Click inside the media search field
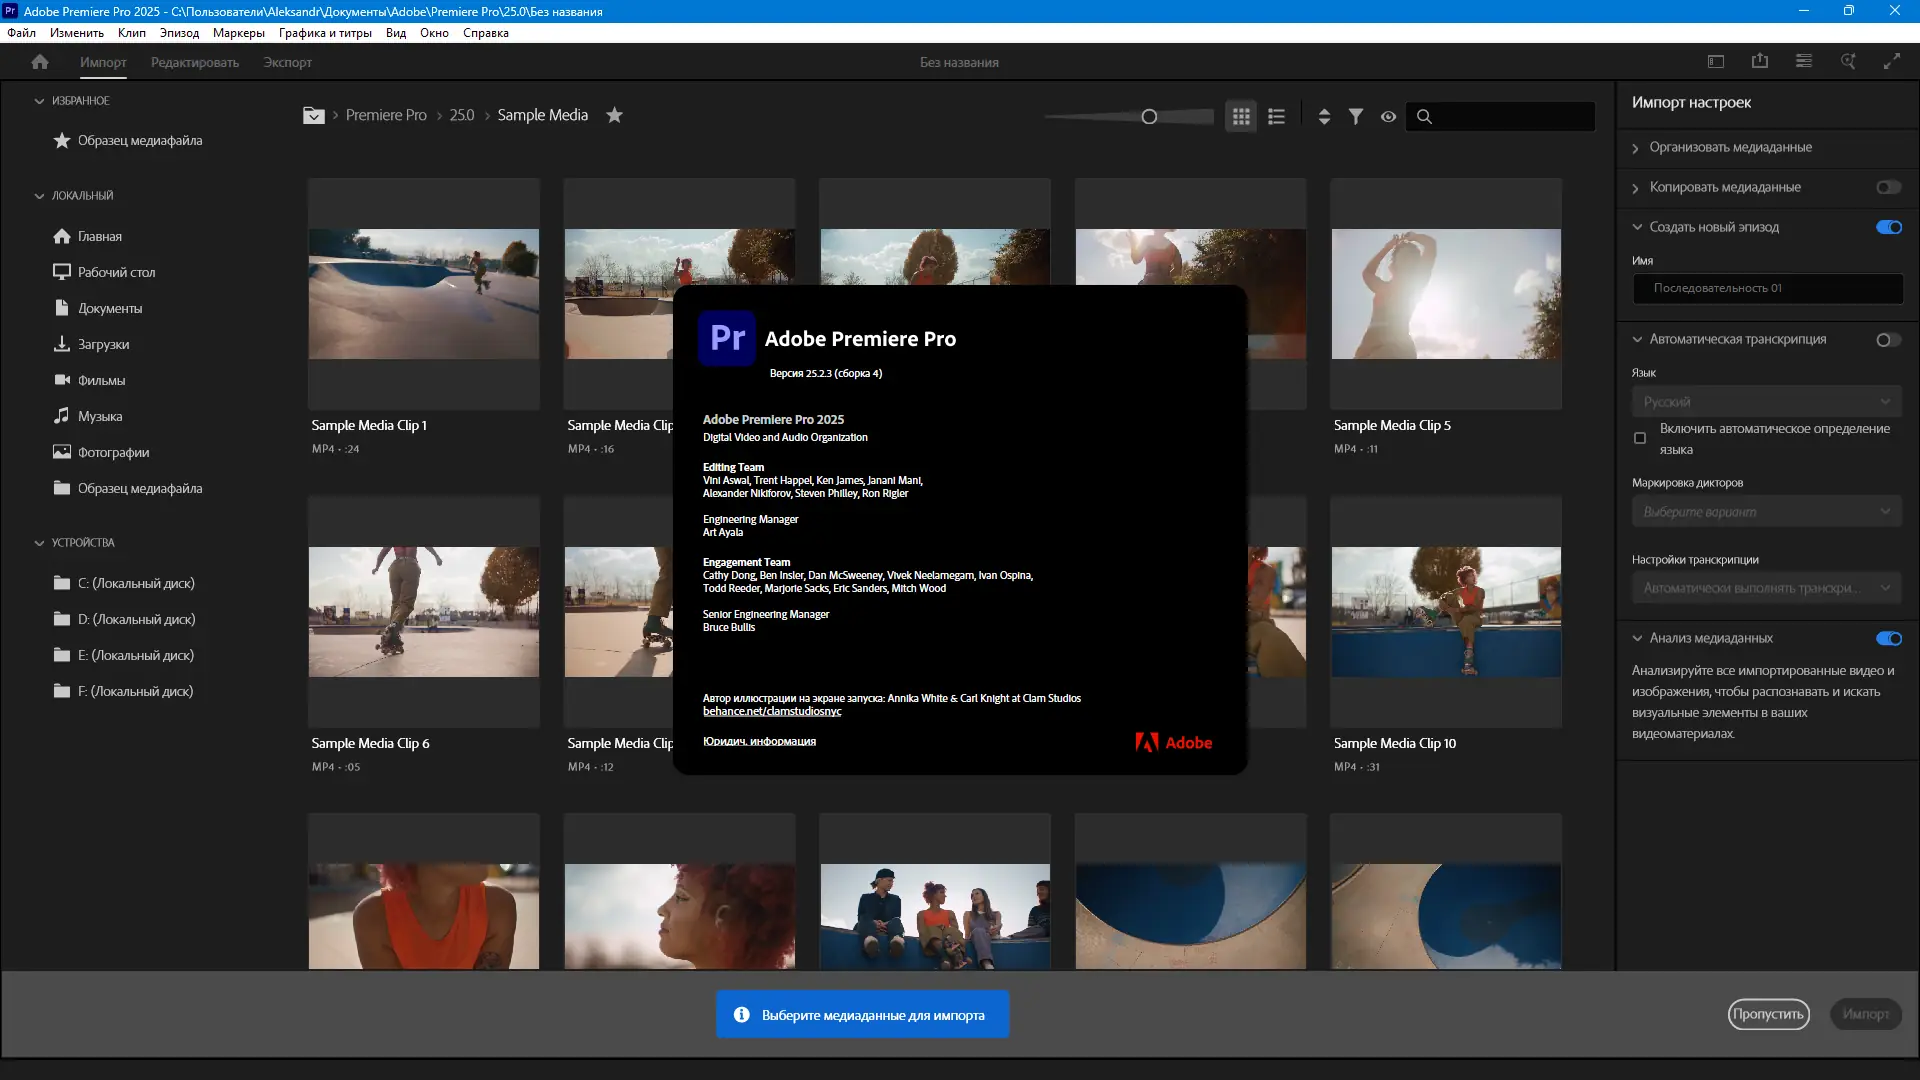1920x1080 pixels. [x=1500, y=117]
